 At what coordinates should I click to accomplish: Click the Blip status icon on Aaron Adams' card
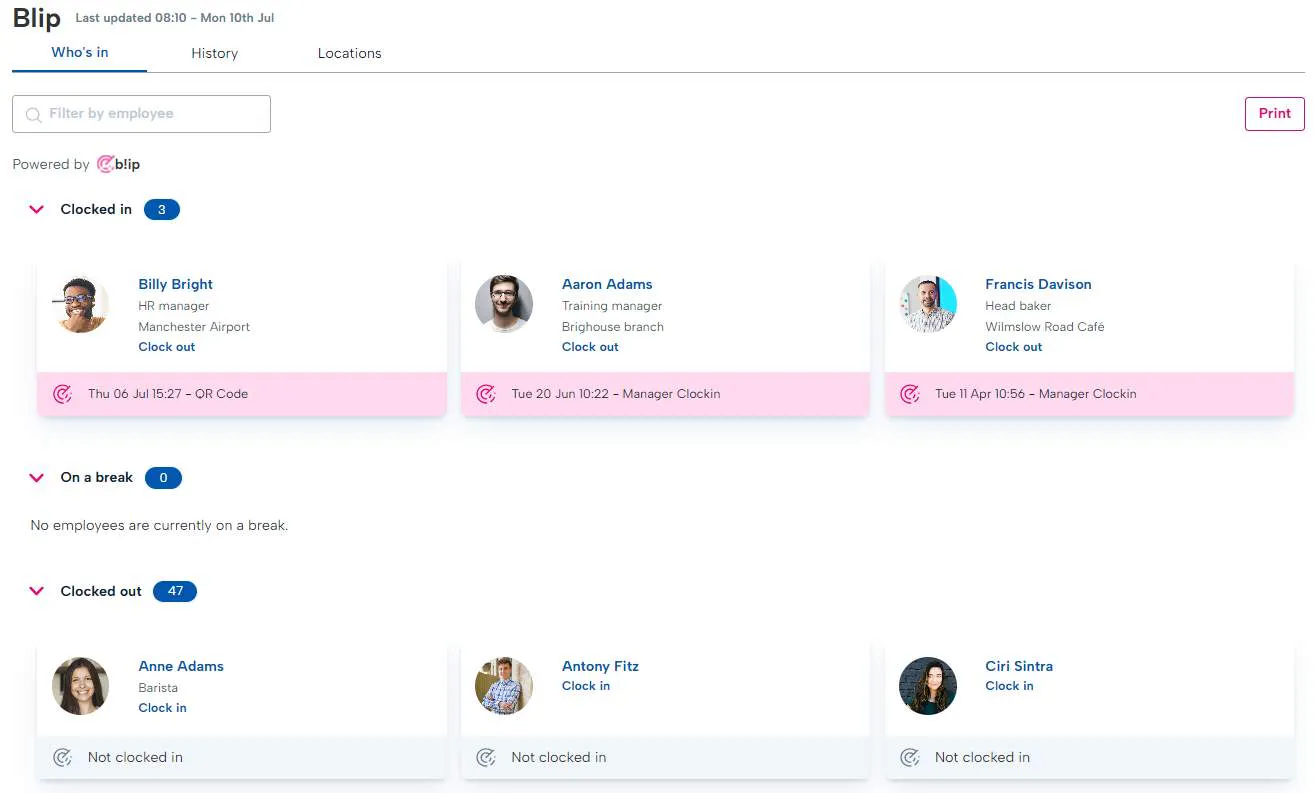tap(486, 394)
